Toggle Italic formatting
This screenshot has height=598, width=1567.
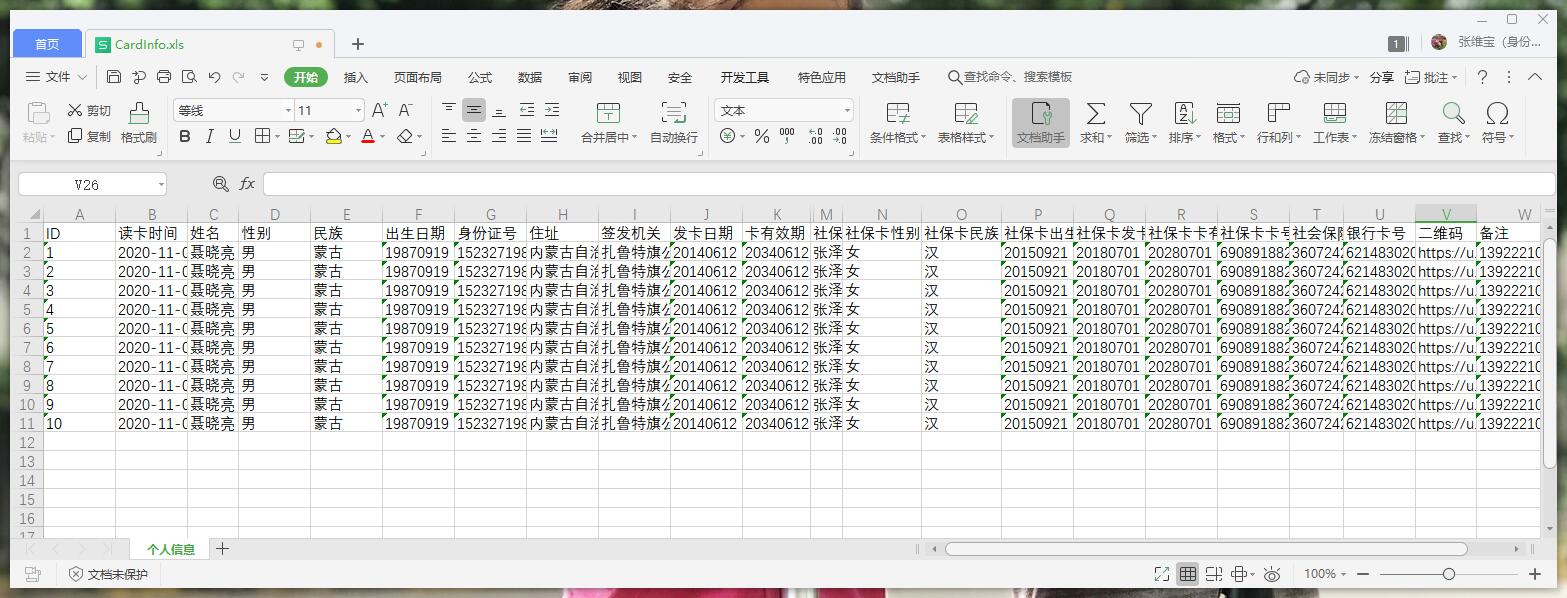(210, 136)
